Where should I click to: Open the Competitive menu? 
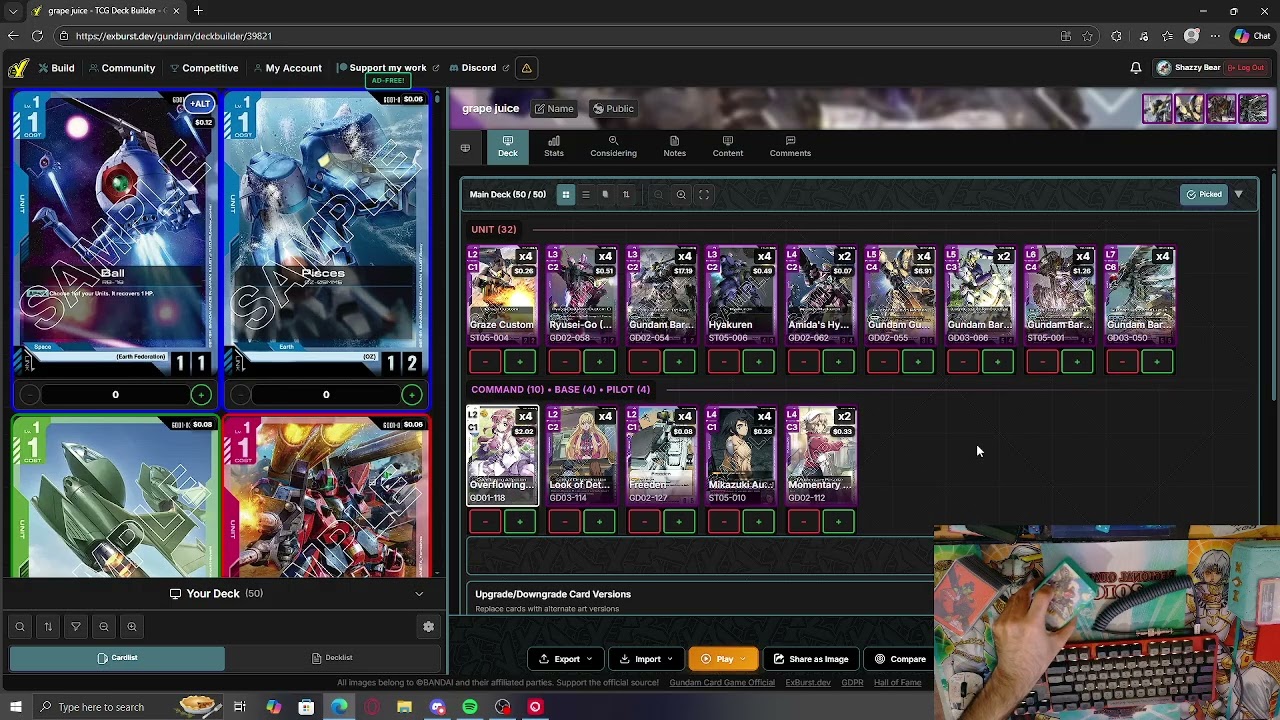click(x=204, y=68)
